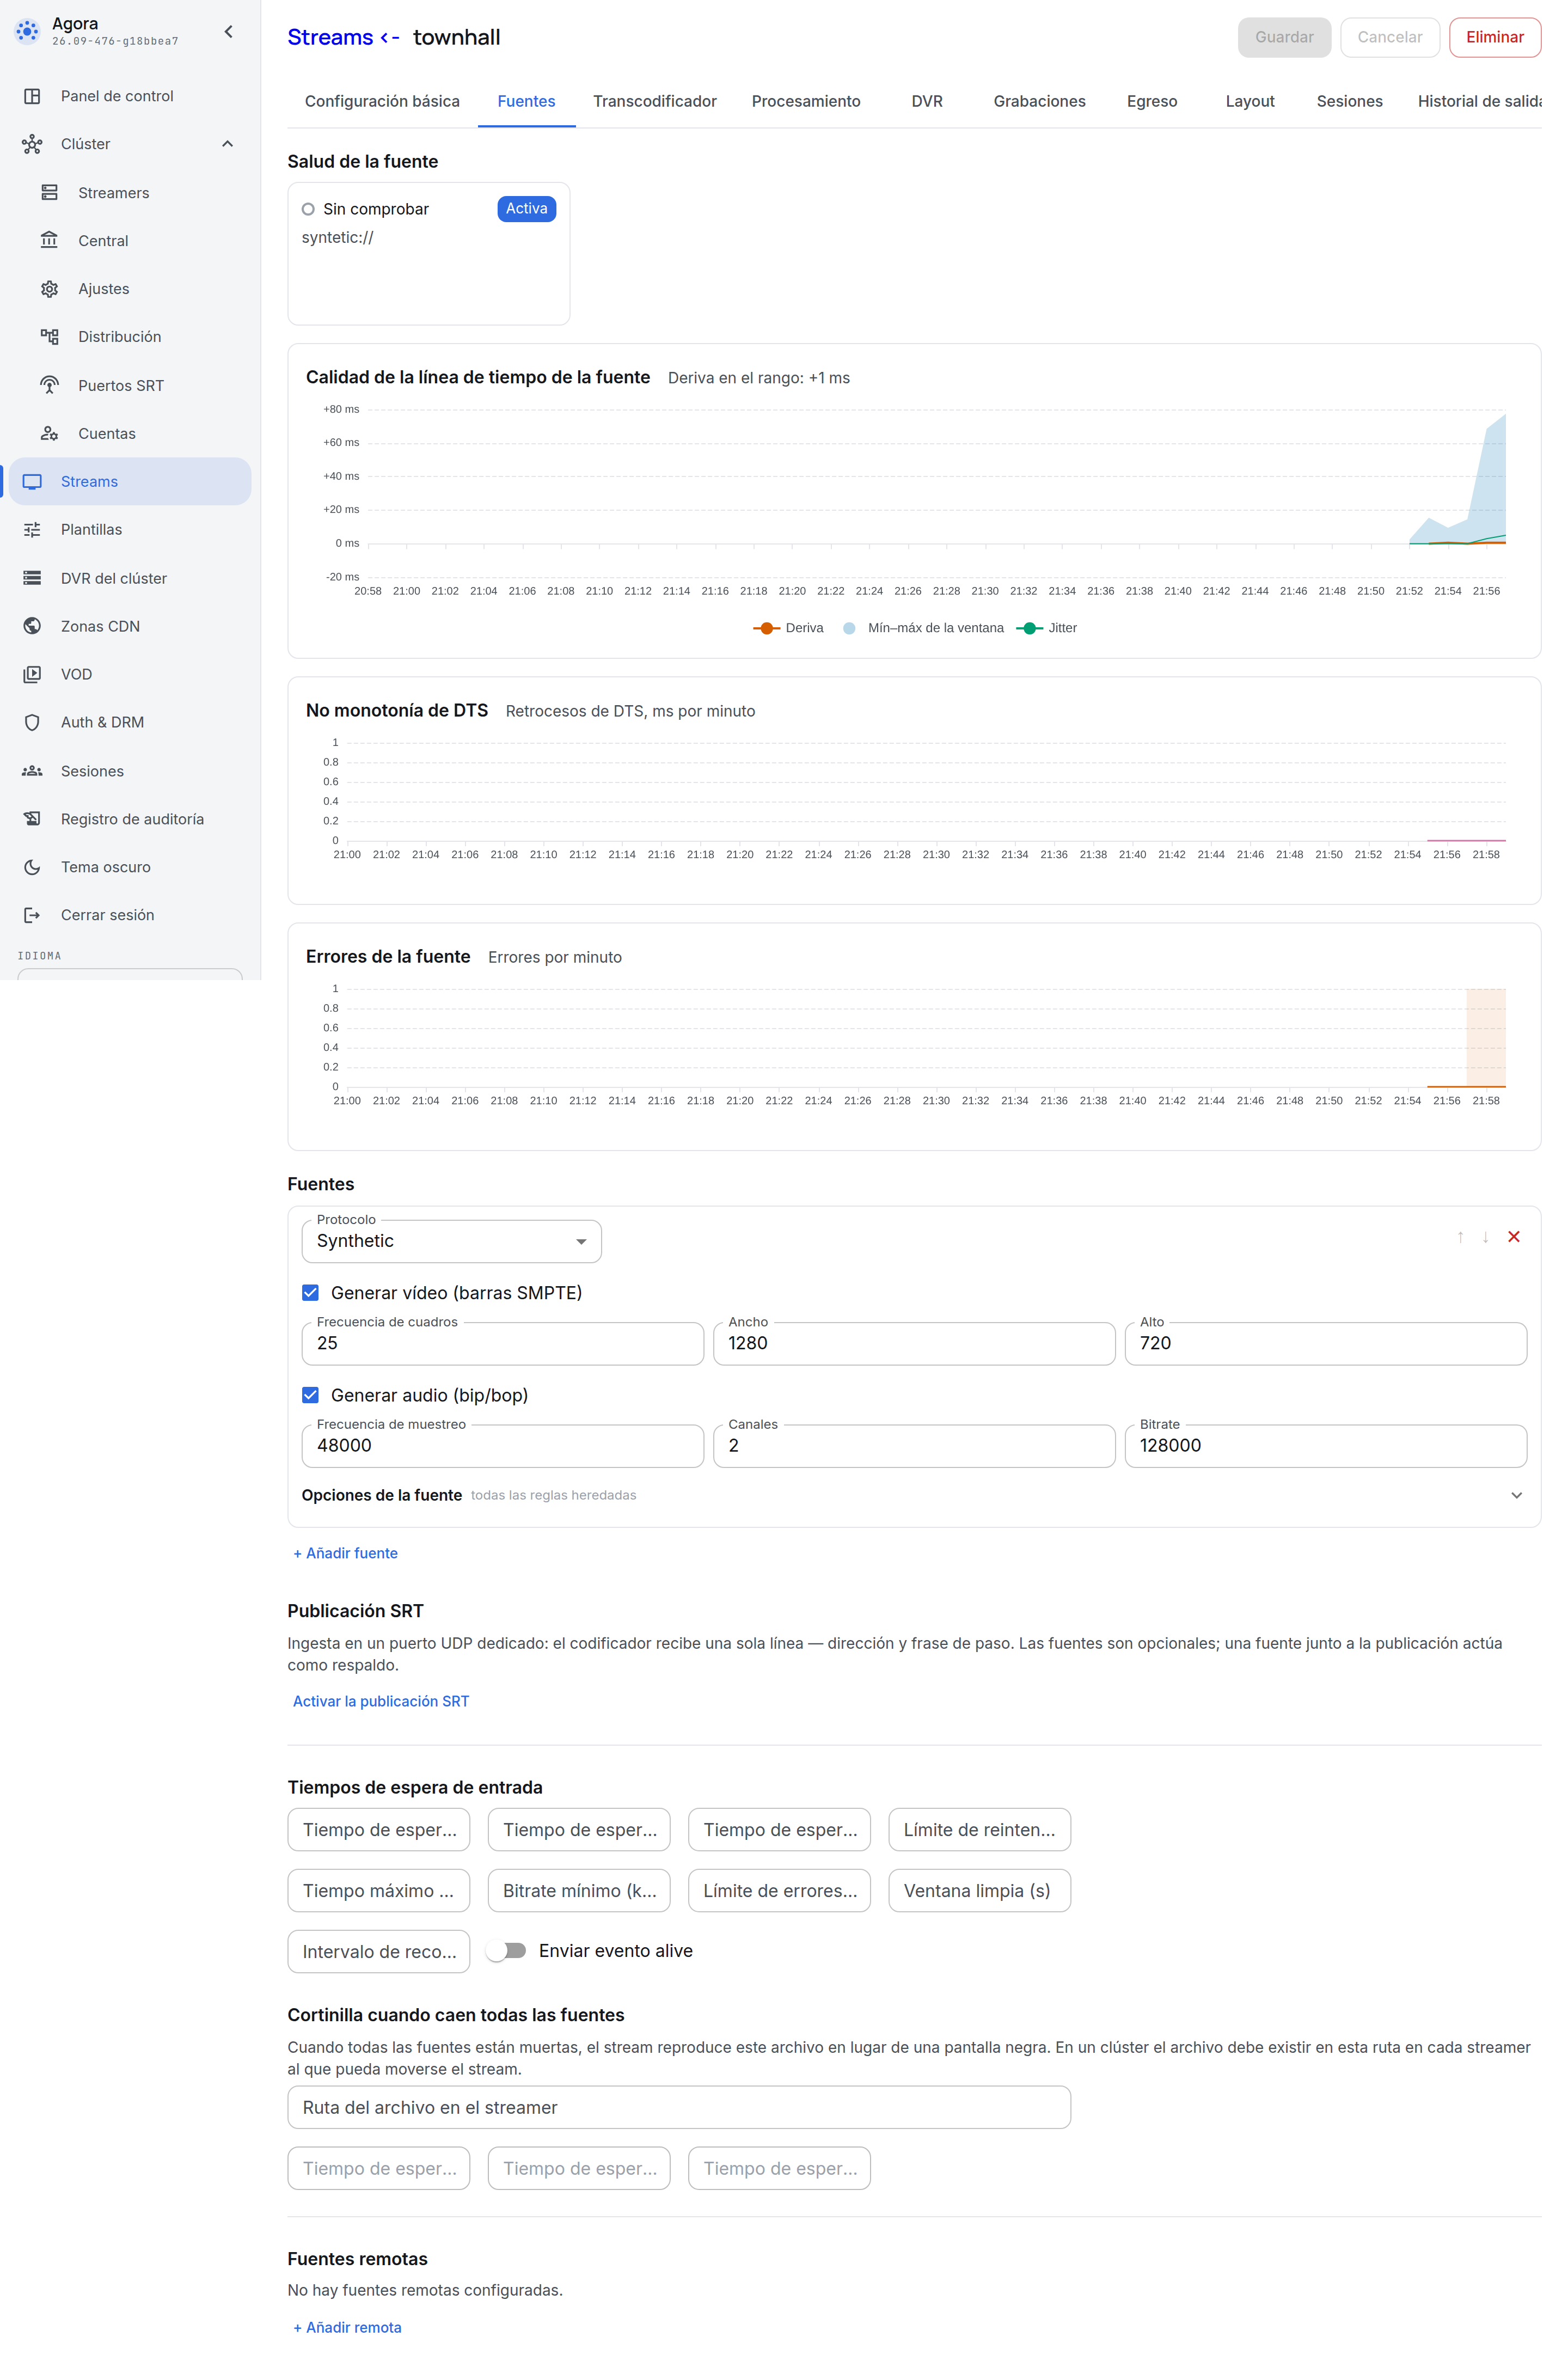Click Ruta del archivo en el streamer field

coord(679,2107)
